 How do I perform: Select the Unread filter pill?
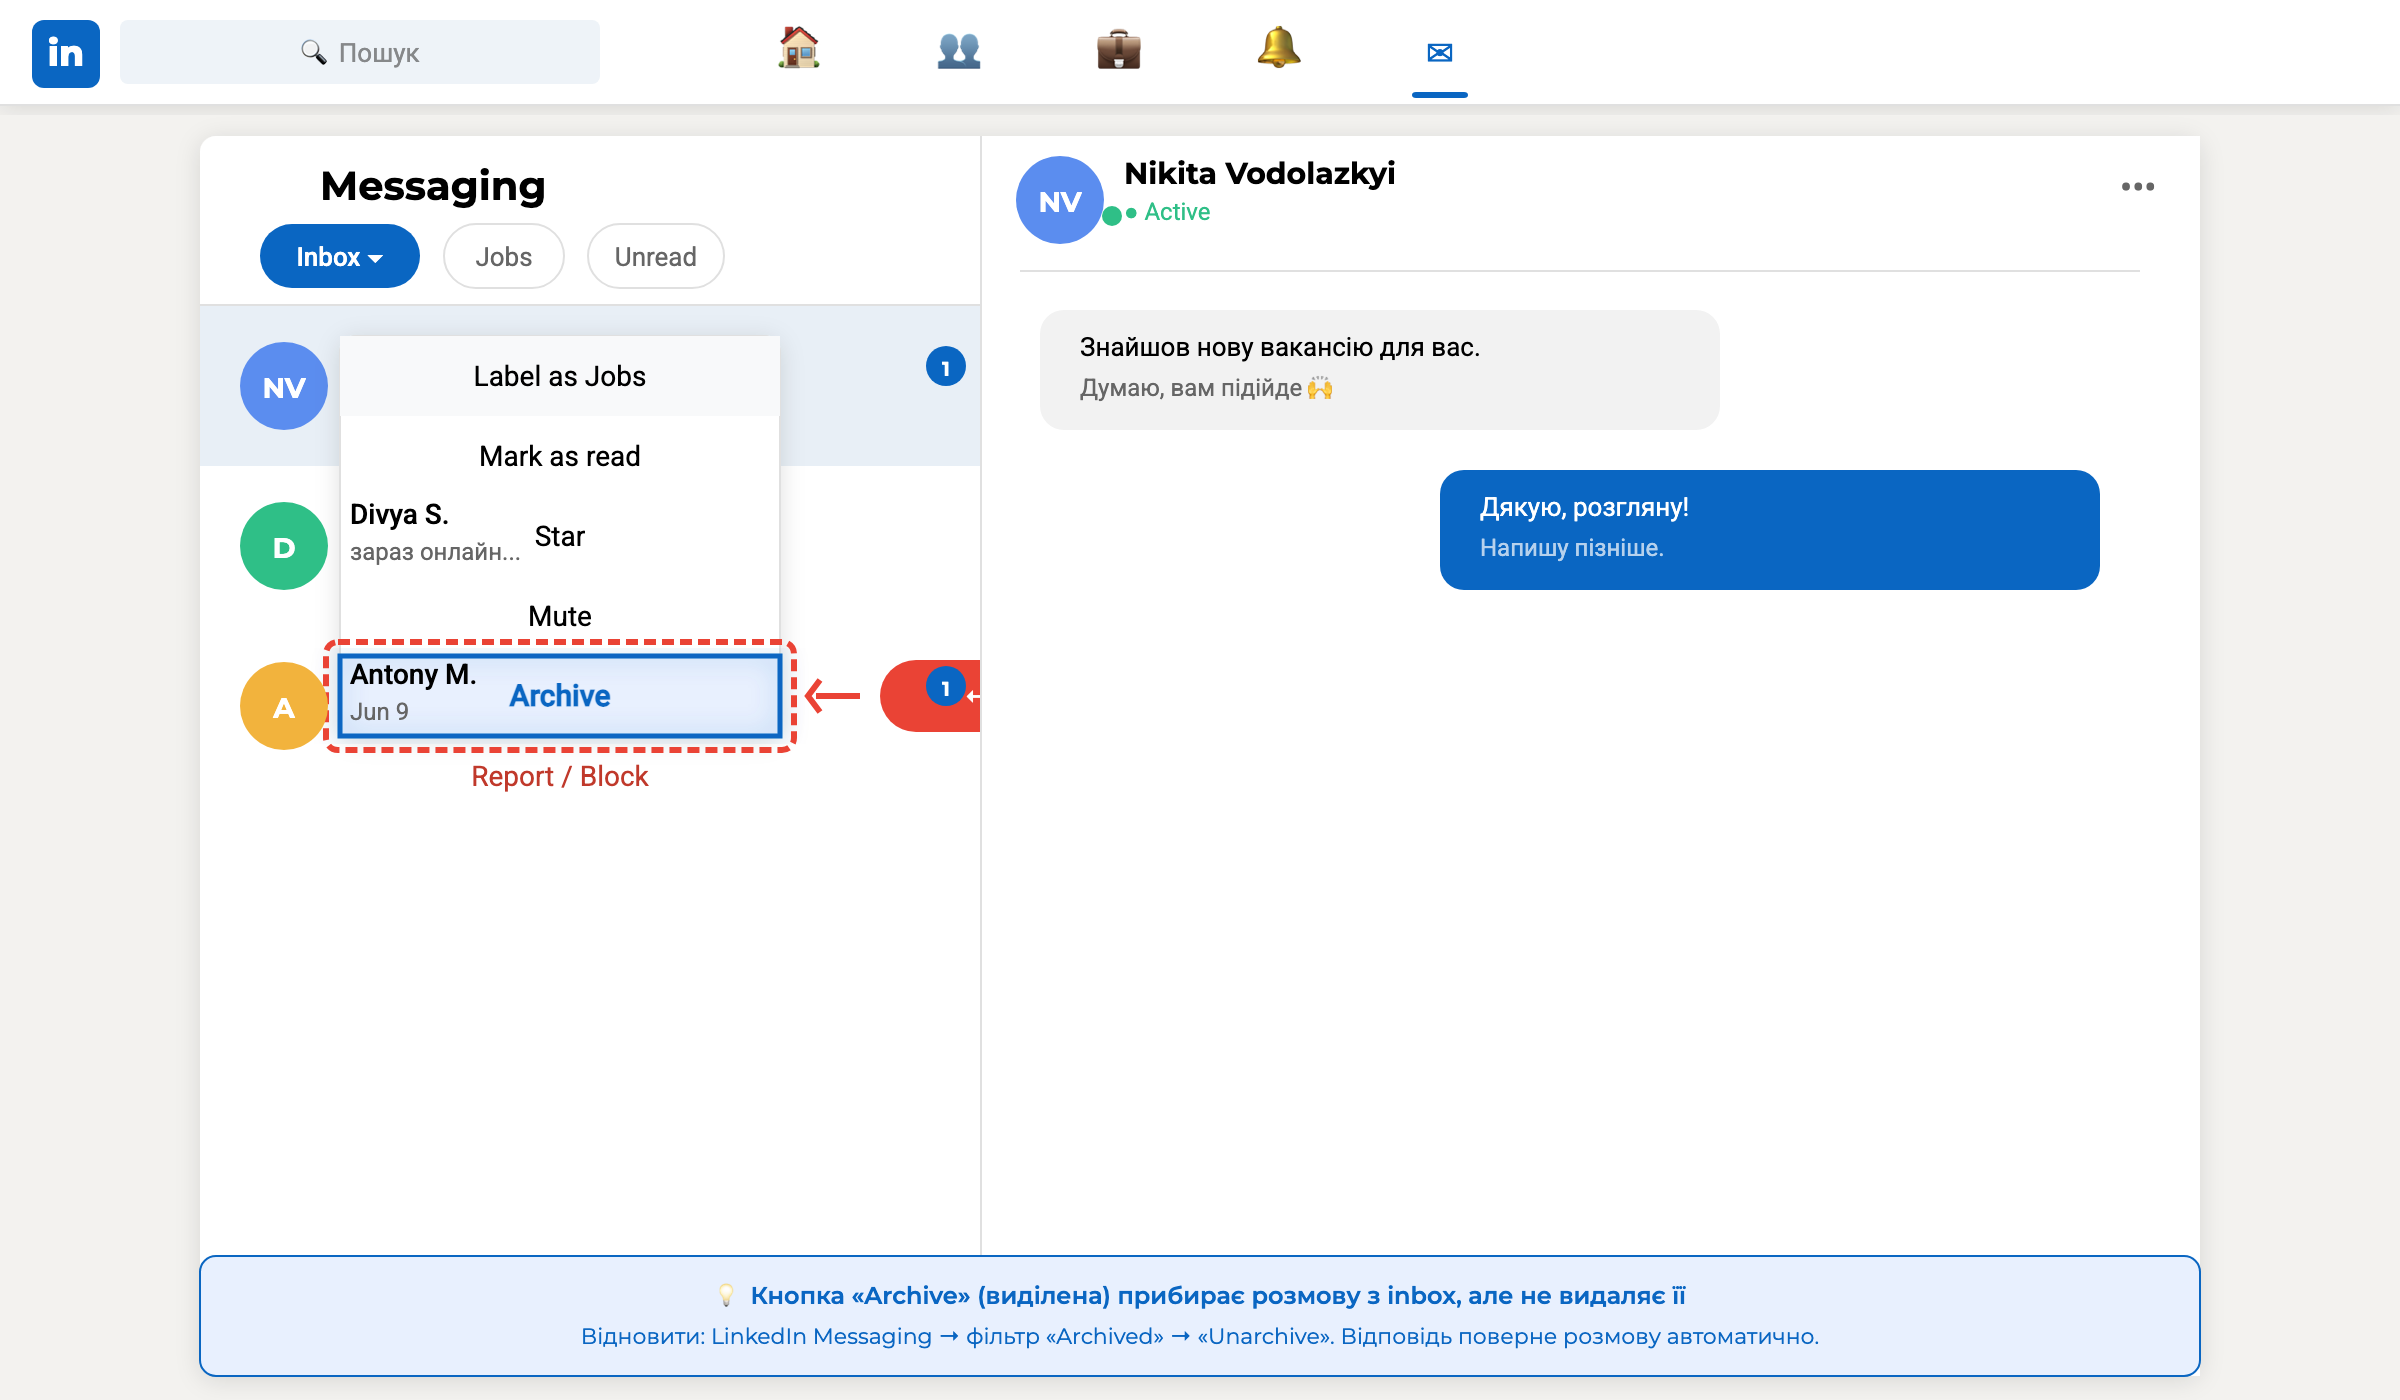tap(656, 256)
